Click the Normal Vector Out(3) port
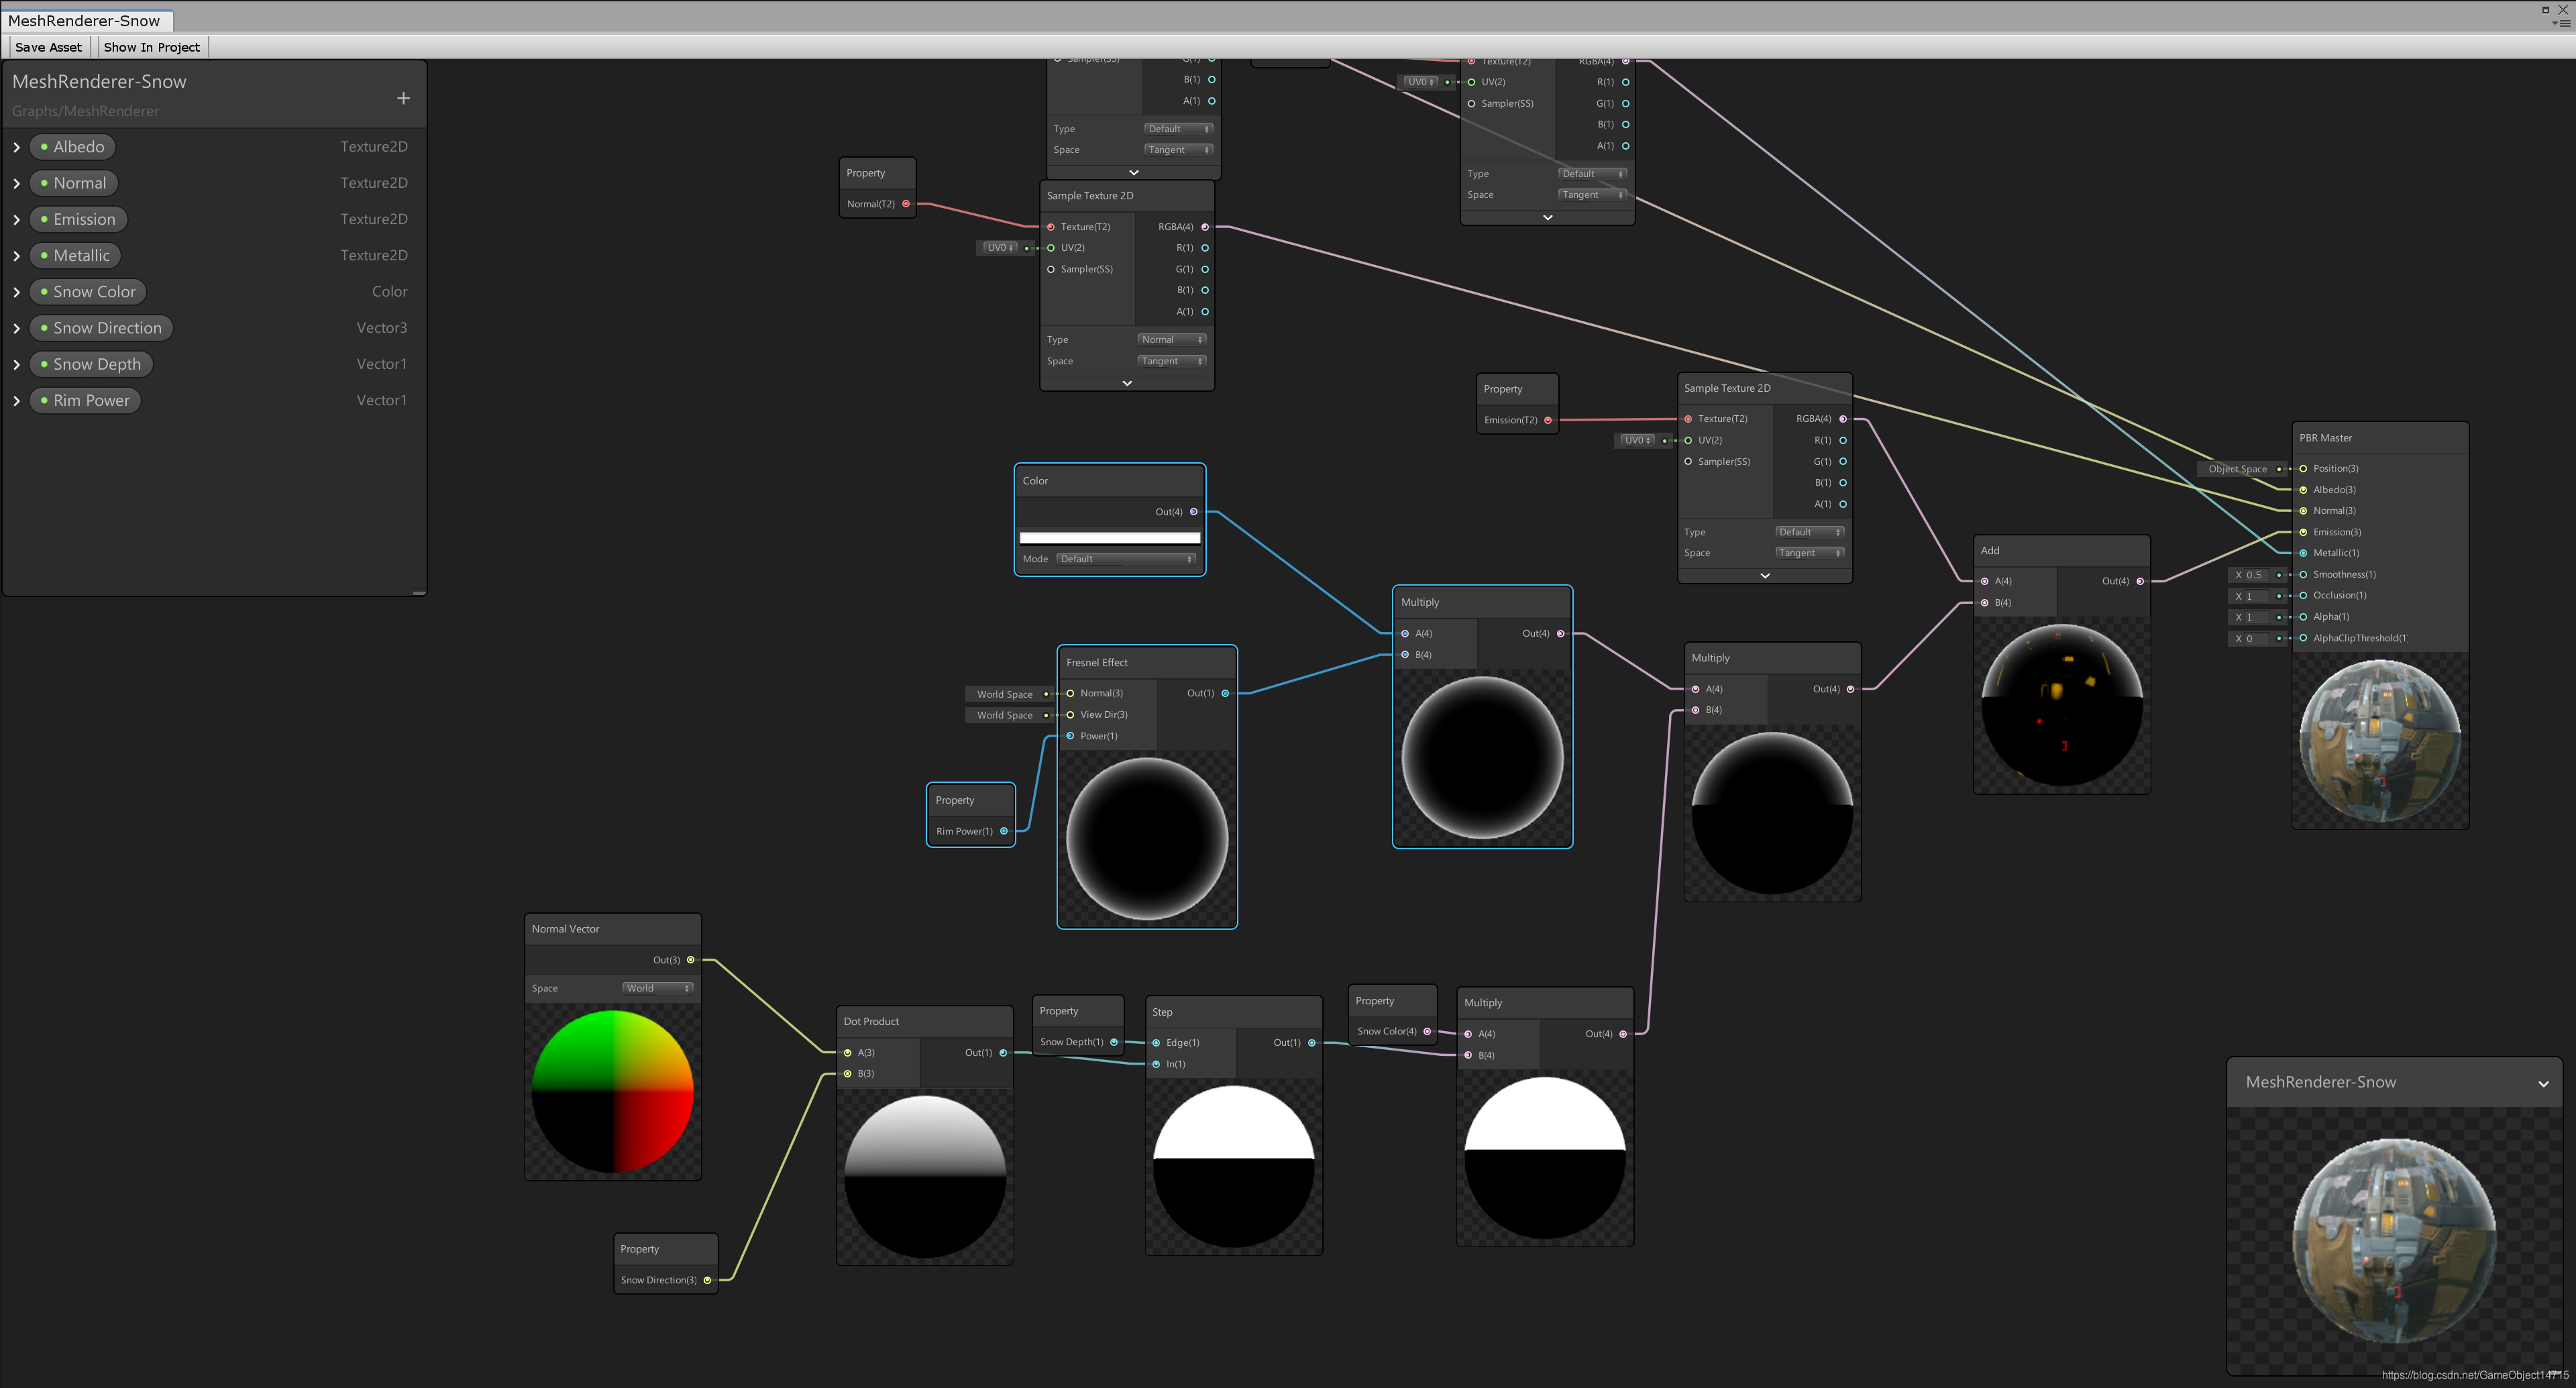Viewport: 2576px width, 1388px height. click(690, 960)
